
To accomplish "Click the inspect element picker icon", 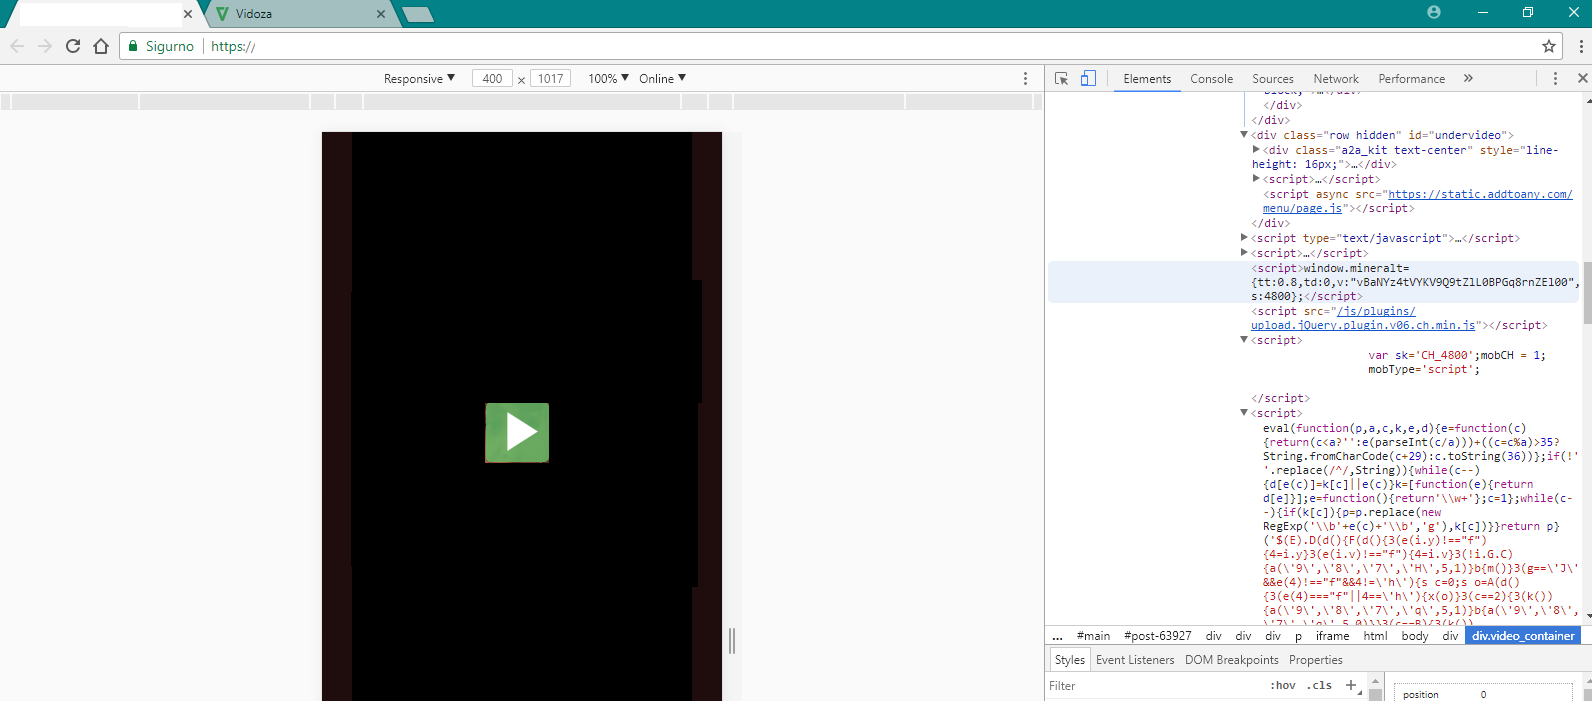I will (x=1061, y=78).
